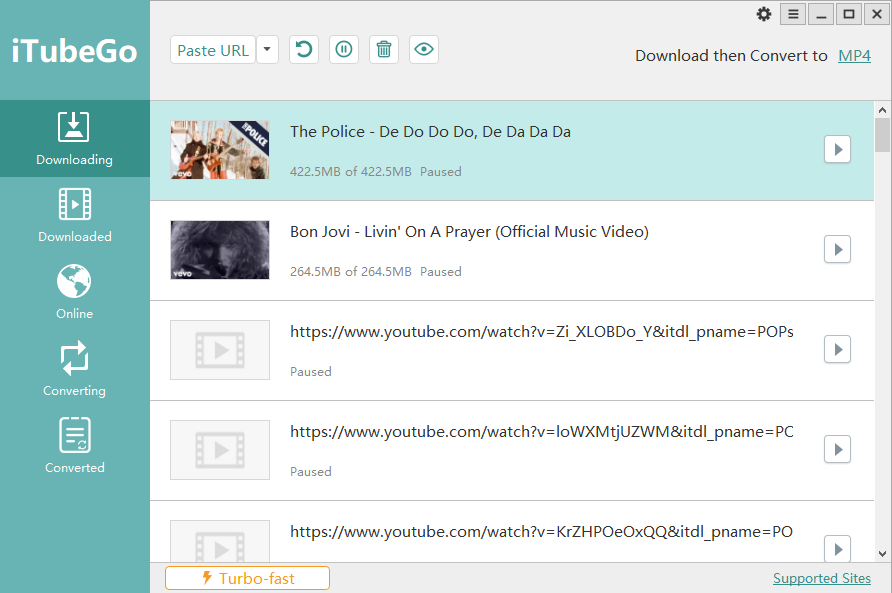This screenshot has height=593, width=892.
Task: Resume Bon Jovi Livin' On A Prayer download
Action: pos(837,249)
